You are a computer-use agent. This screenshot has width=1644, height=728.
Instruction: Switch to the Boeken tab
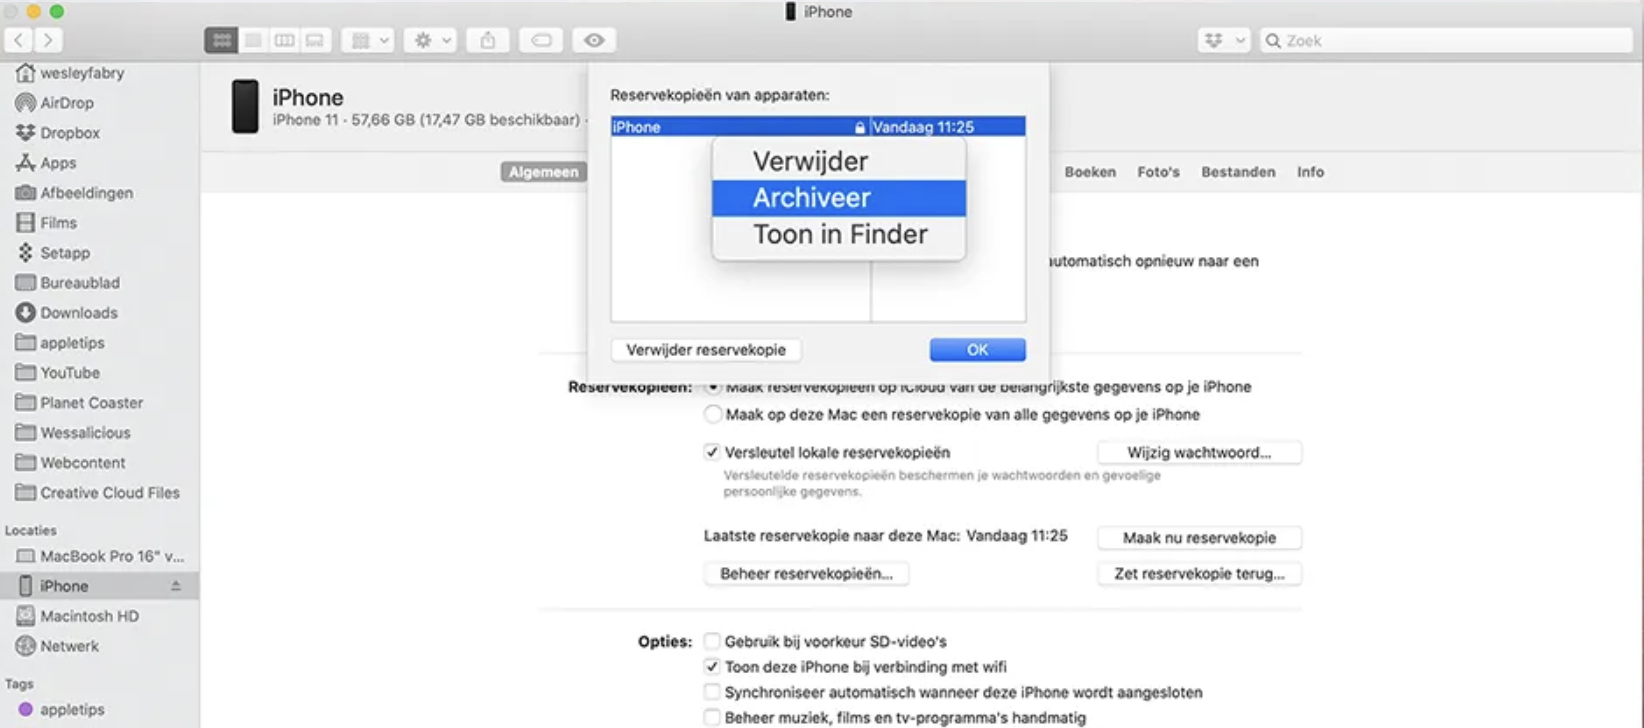pyautogui.click(x=1090, y=172)
